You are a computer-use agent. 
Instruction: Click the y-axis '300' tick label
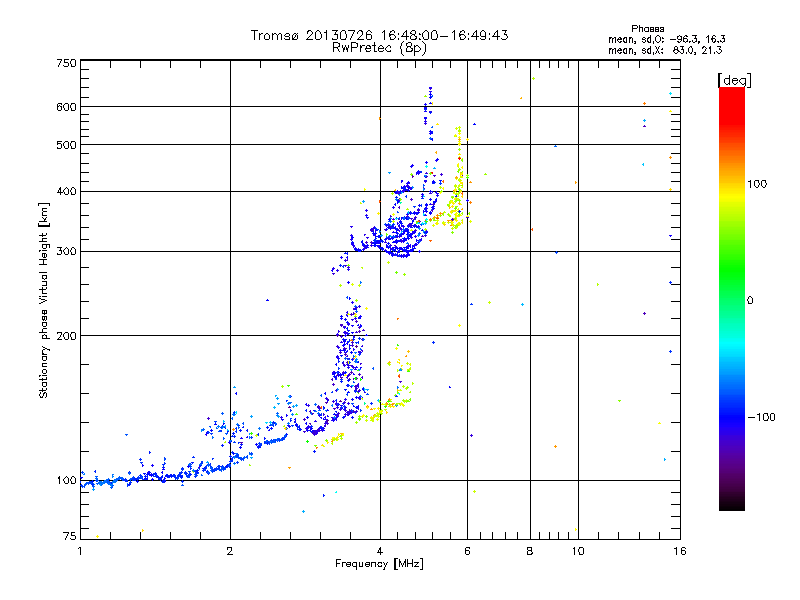click(x=66, y=252)
